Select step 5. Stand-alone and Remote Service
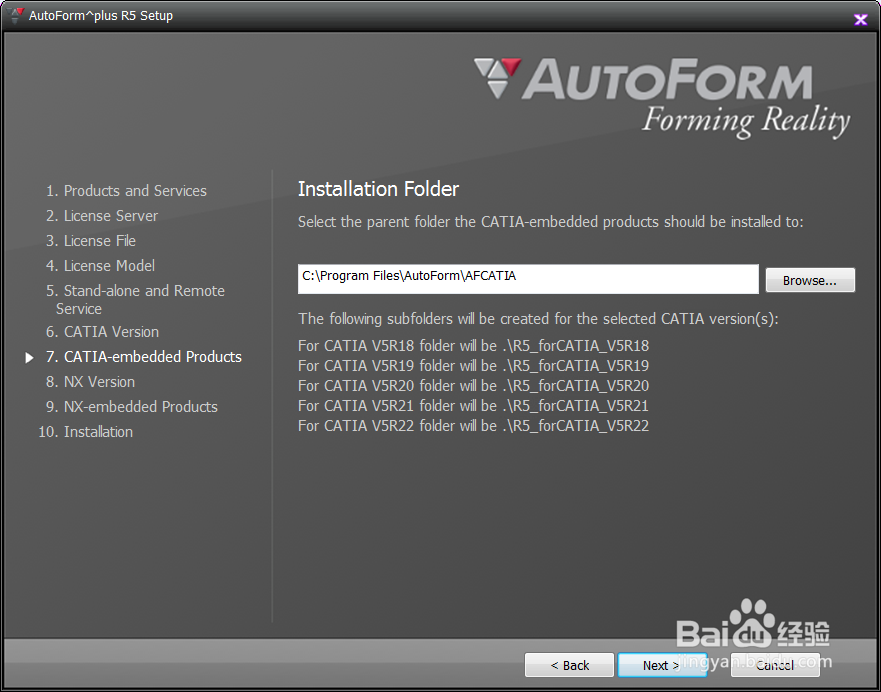The height and width of the screenshot is (692, 881). coord(135,299)
